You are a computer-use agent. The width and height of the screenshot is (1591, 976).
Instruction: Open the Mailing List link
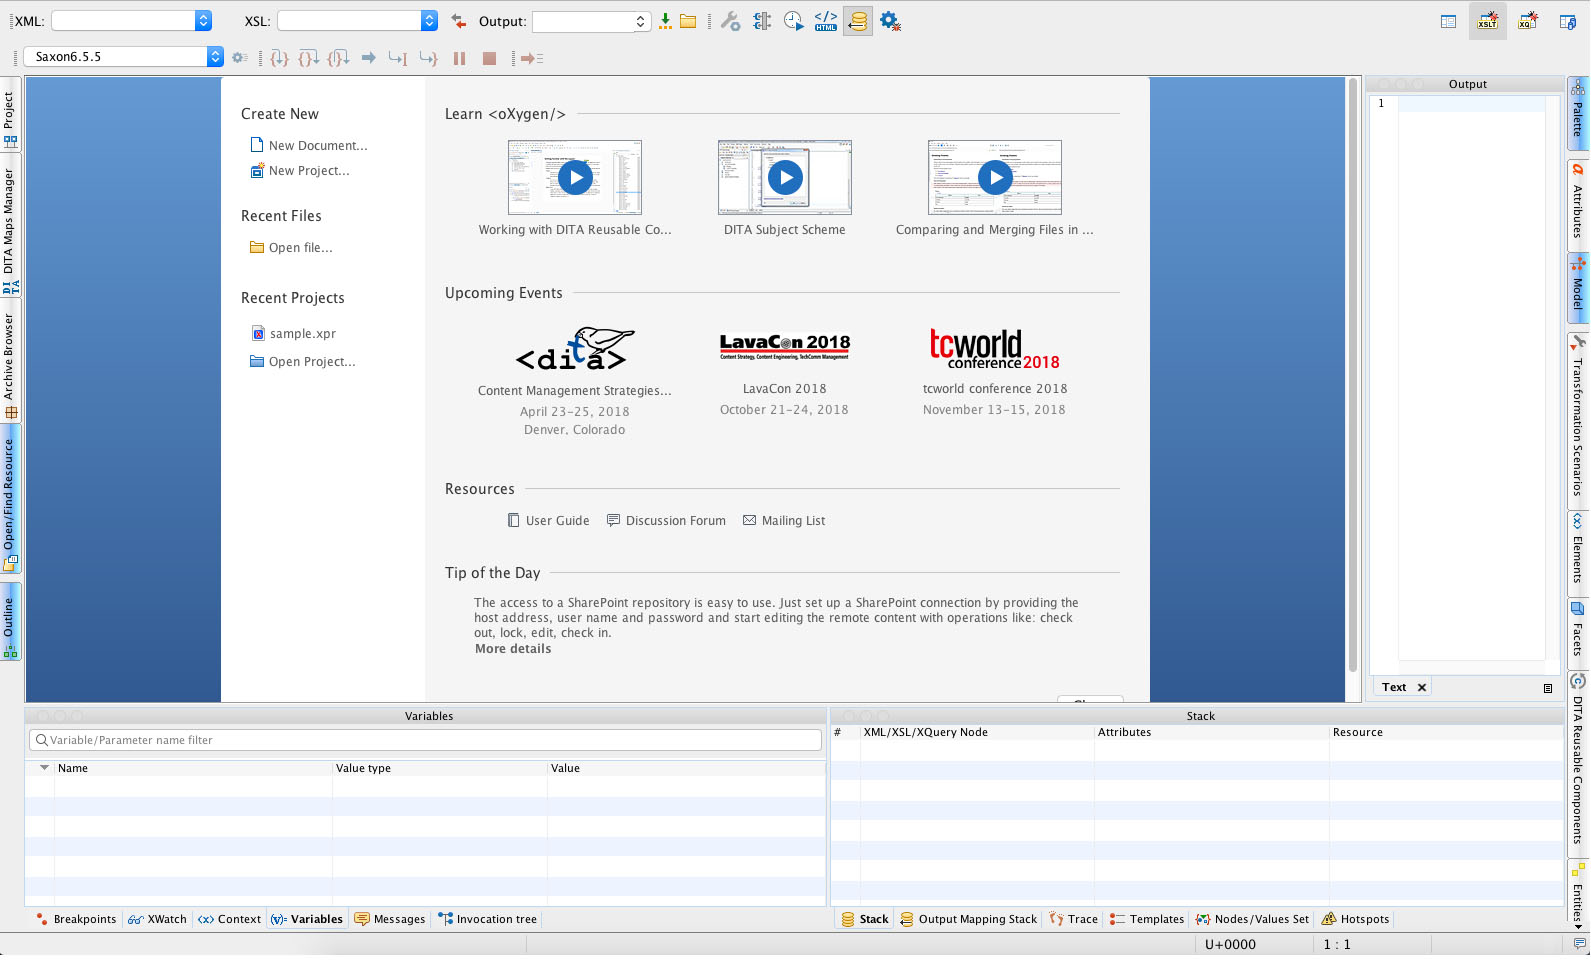[x=784, y=521]
